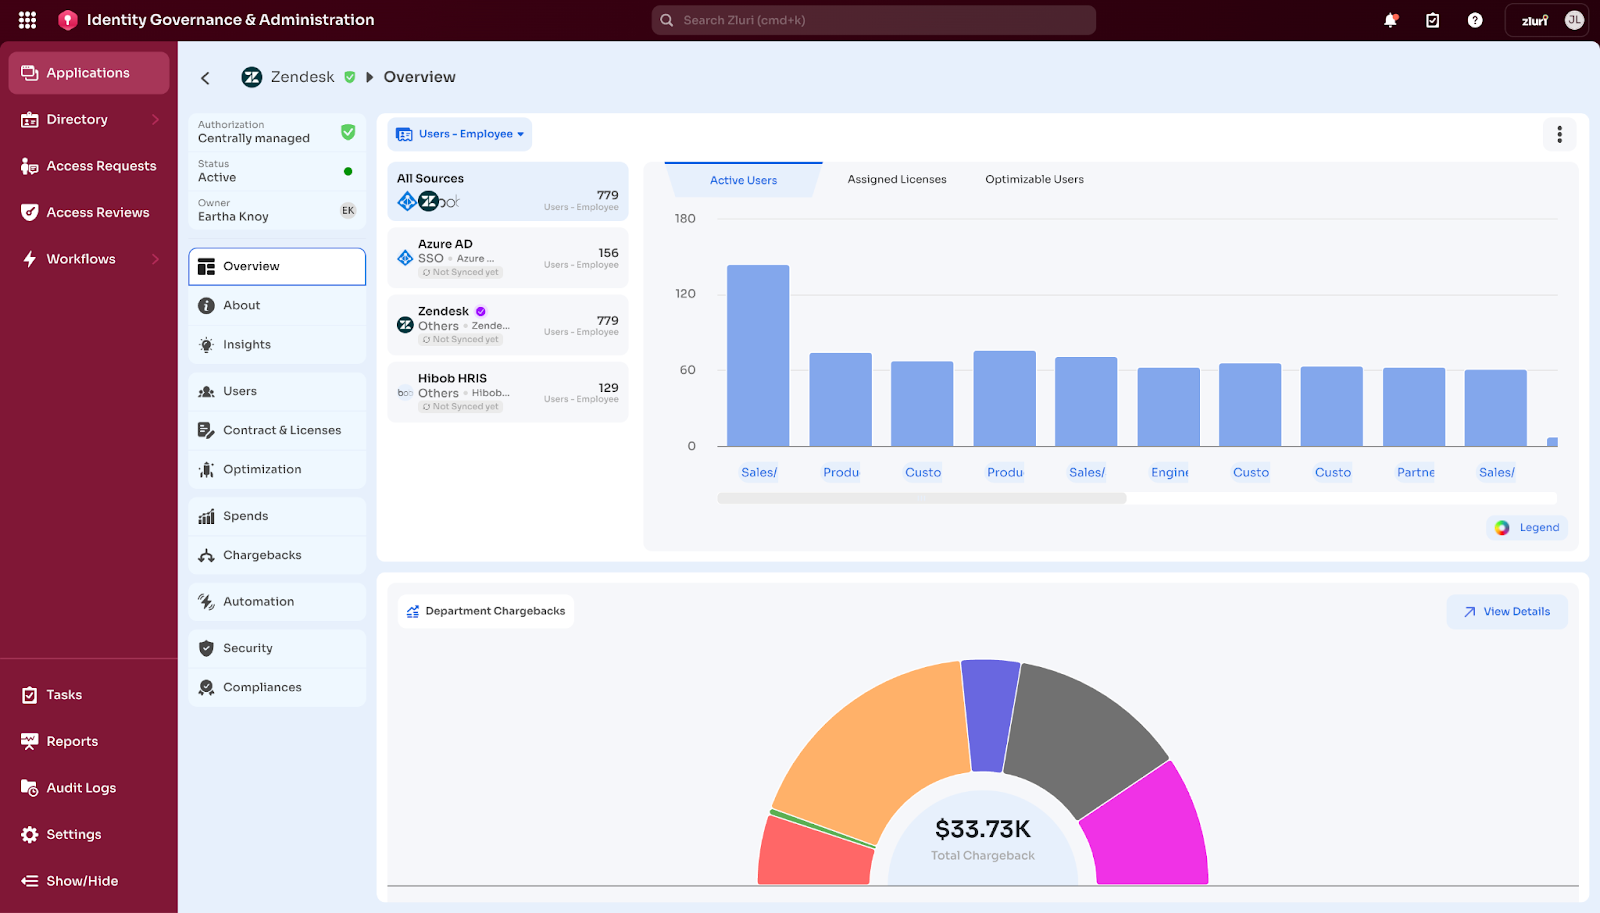Screen dimensions: 1600x913
Task: Click the EK owner avatar badge
Action: pyautogui.click(x=348, y=210)
